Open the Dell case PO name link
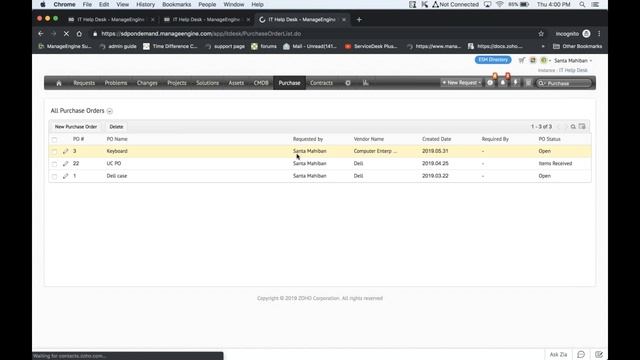 [x=117, y=176]
